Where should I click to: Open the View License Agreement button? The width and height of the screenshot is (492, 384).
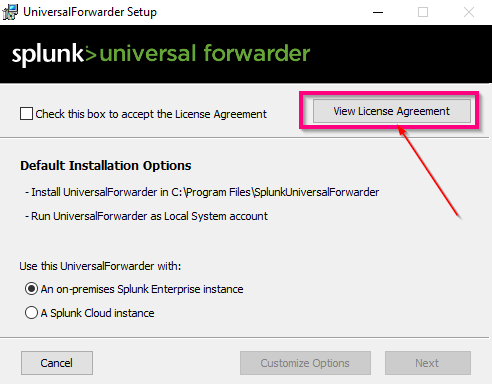(392, 111)
